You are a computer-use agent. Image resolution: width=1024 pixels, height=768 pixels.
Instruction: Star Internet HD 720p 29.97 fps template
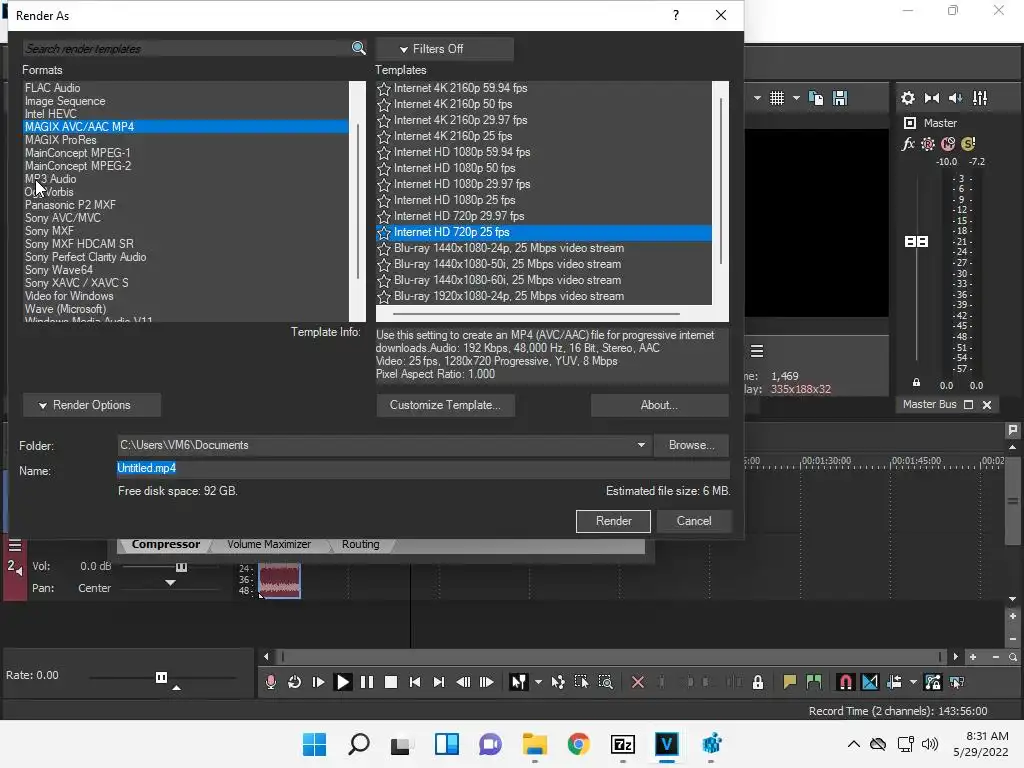click(x=384, y=216)
